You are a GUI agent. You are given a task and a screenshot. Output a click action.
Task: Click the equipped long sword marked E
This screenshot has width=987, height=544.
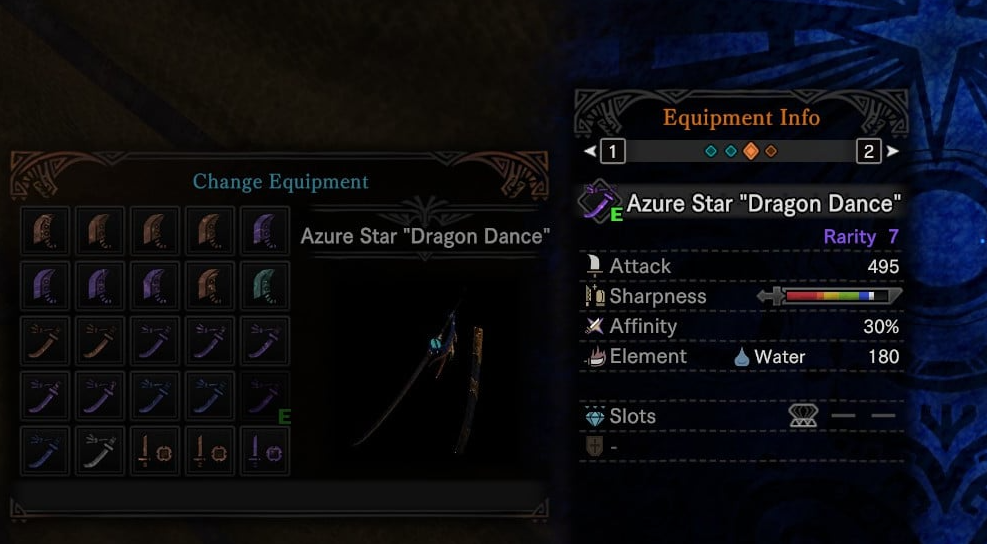coord(264,396)
